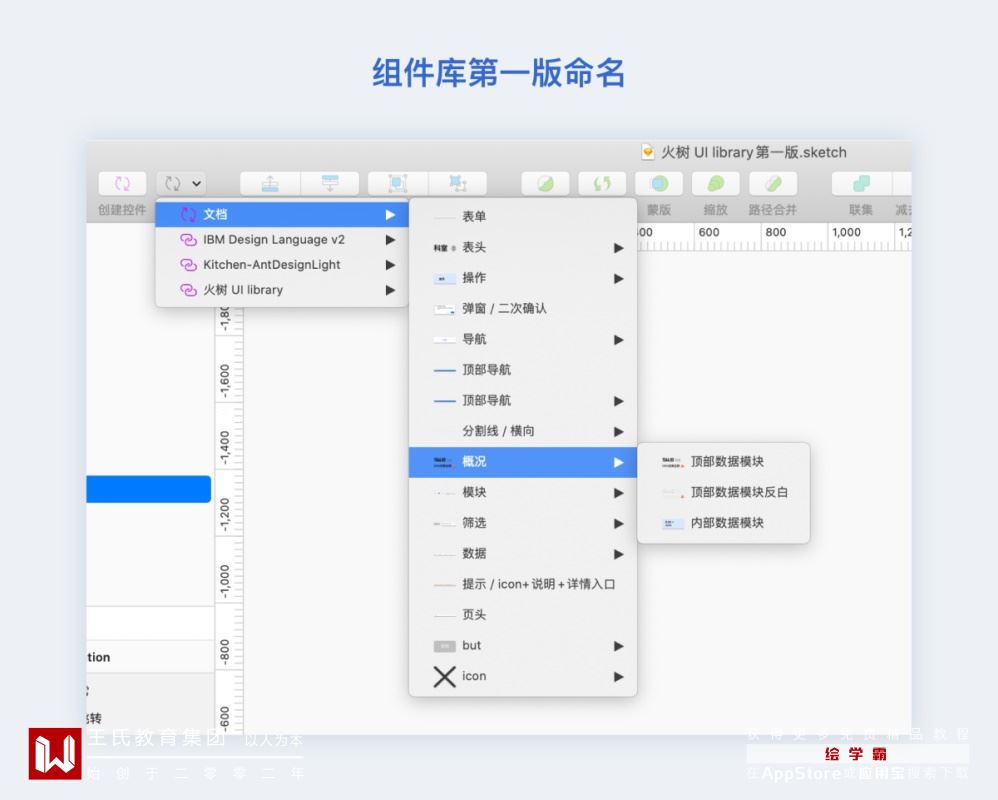Click the ungroup layers toolbar icon
Screen dimensions: 998x800
tap(458, 184)
